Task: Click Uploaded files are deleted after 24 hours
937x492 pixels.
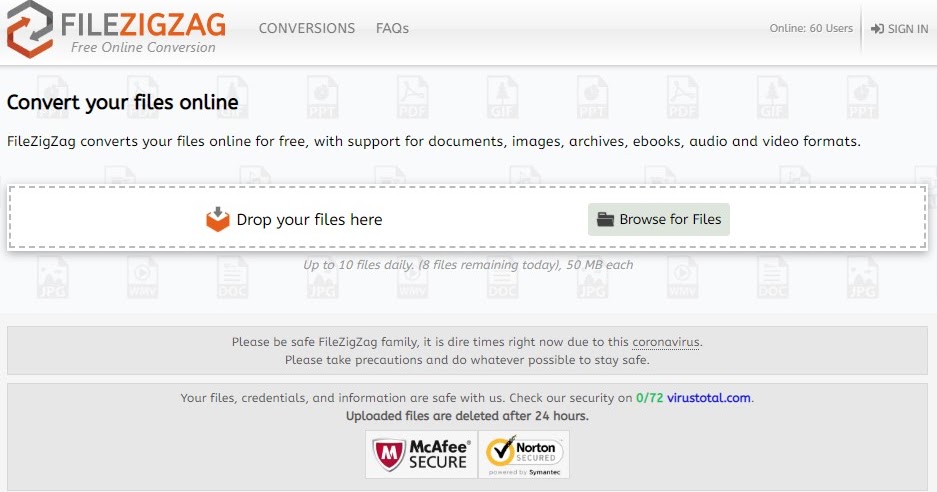Action: coord(467,416)
